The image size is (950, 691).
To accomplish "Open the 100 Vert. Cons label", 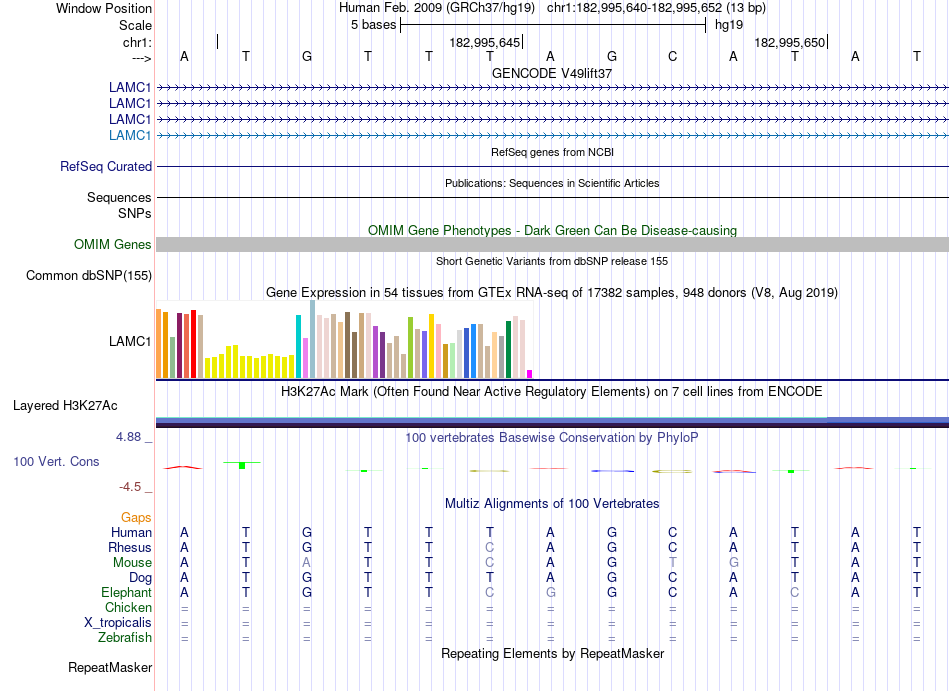I will pyautogui.click(x=56, y=461).
